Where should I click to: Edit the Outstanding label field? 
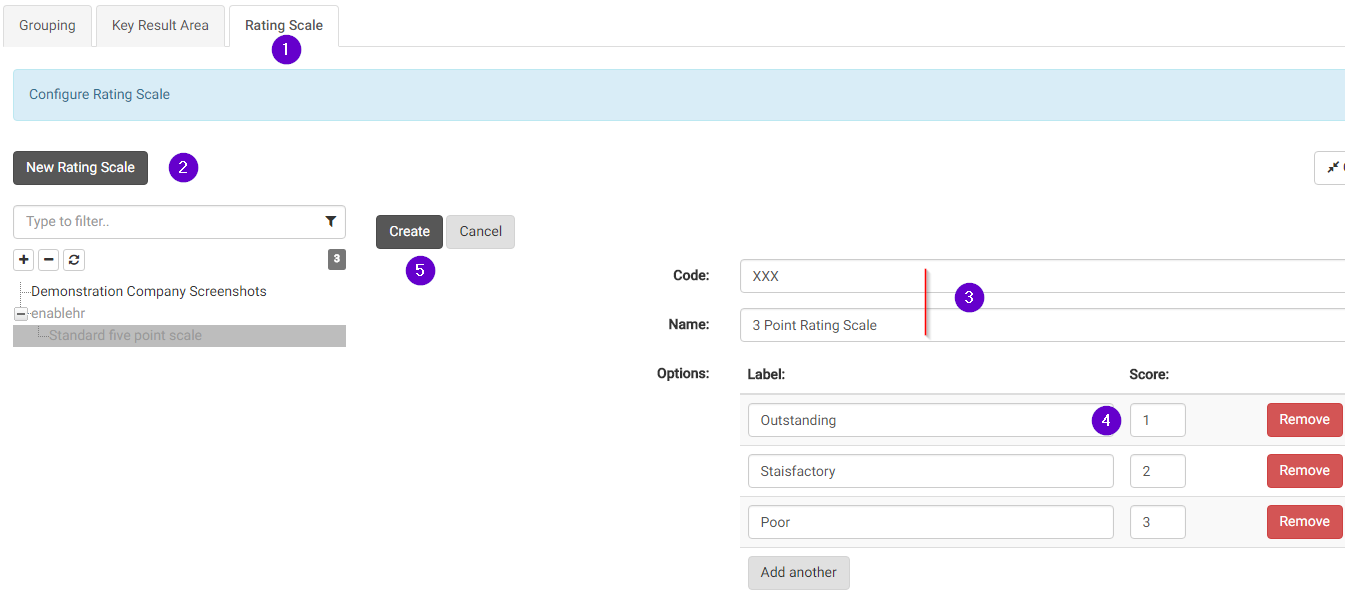[x=930, y=420]
